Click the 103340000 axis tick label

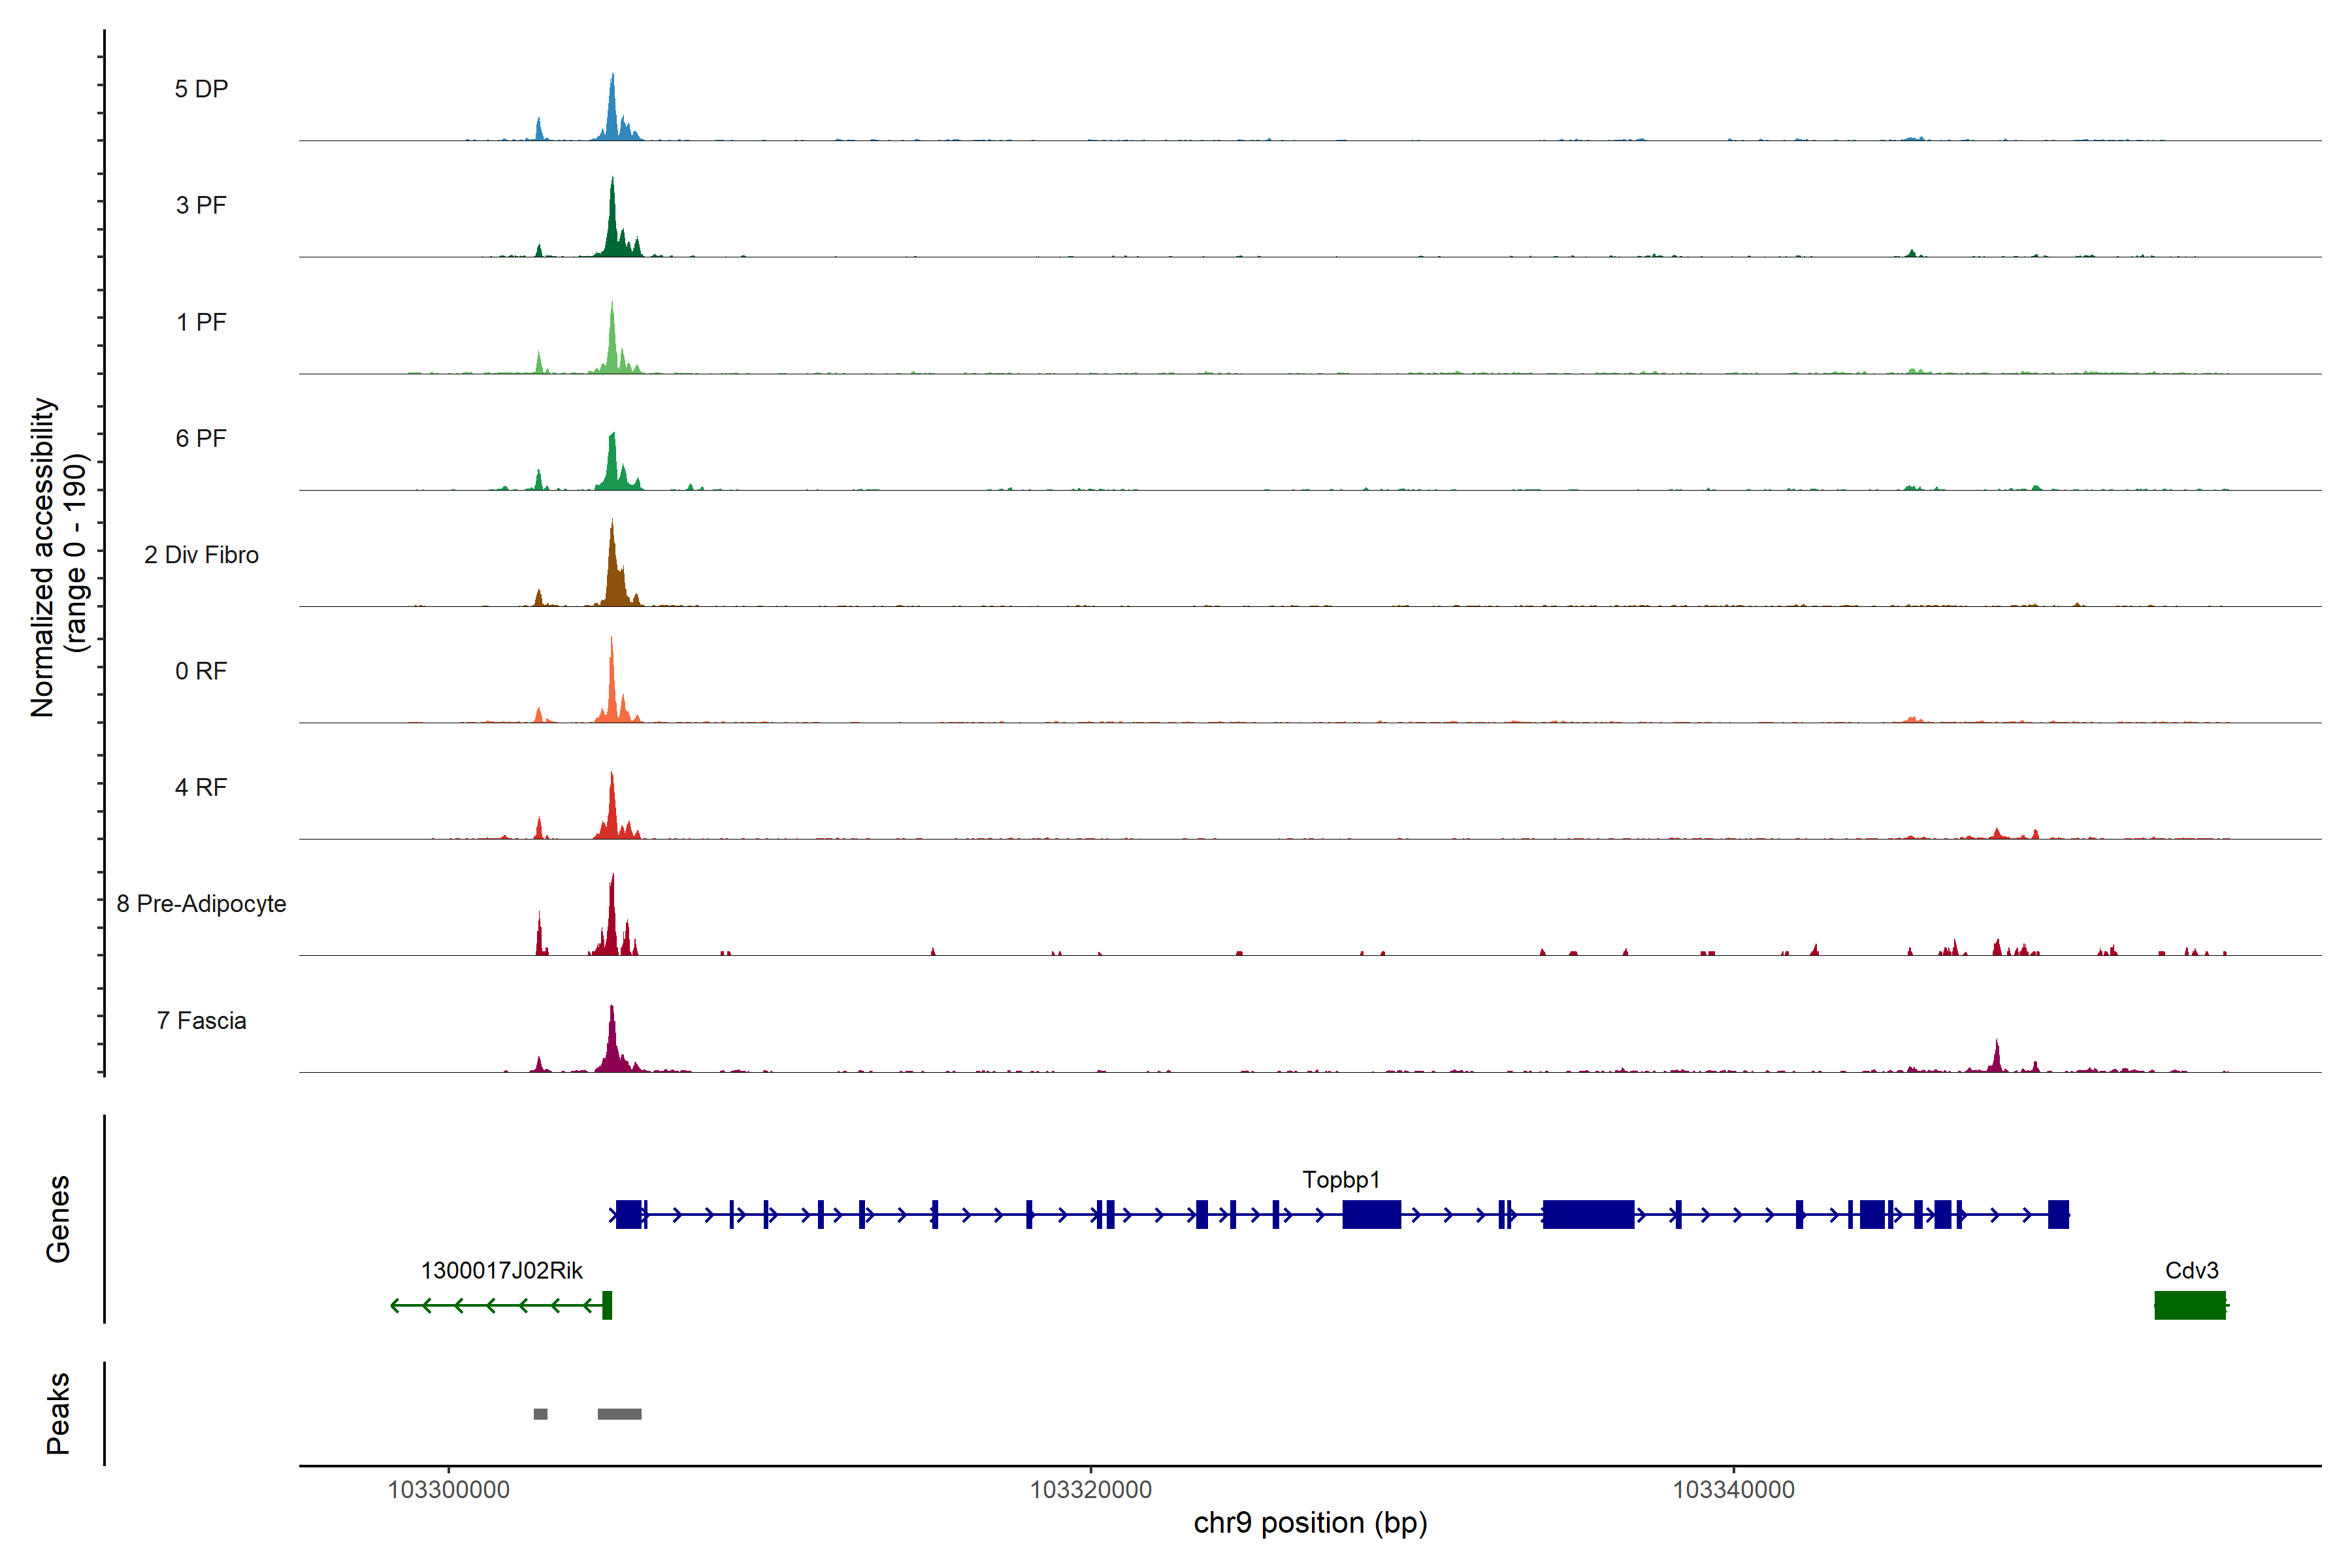point(1733,1490)
